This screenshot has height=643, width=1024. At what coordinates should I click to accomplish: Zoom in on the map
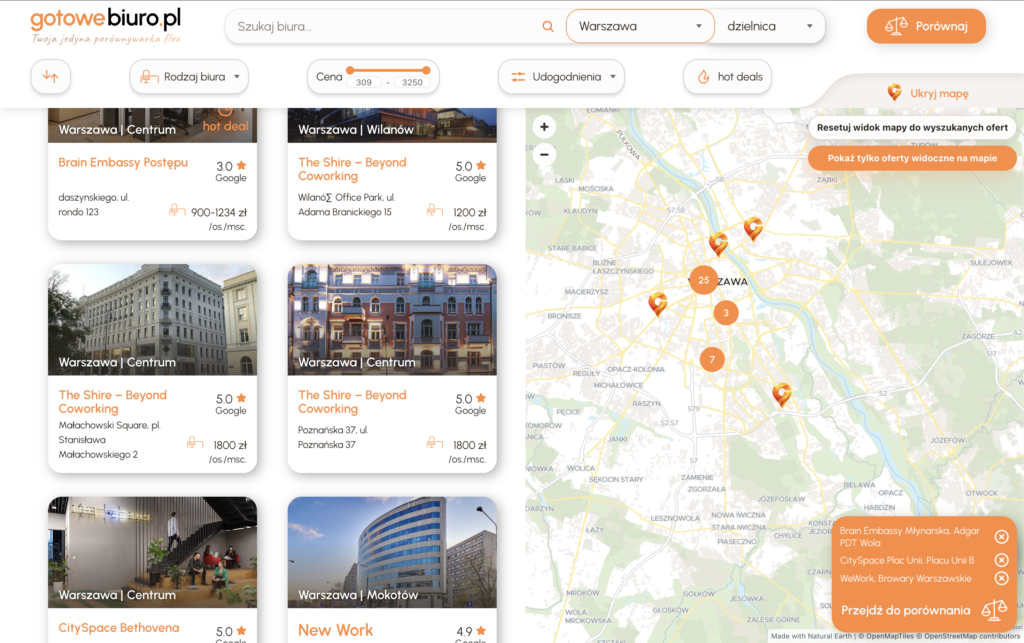544,127
